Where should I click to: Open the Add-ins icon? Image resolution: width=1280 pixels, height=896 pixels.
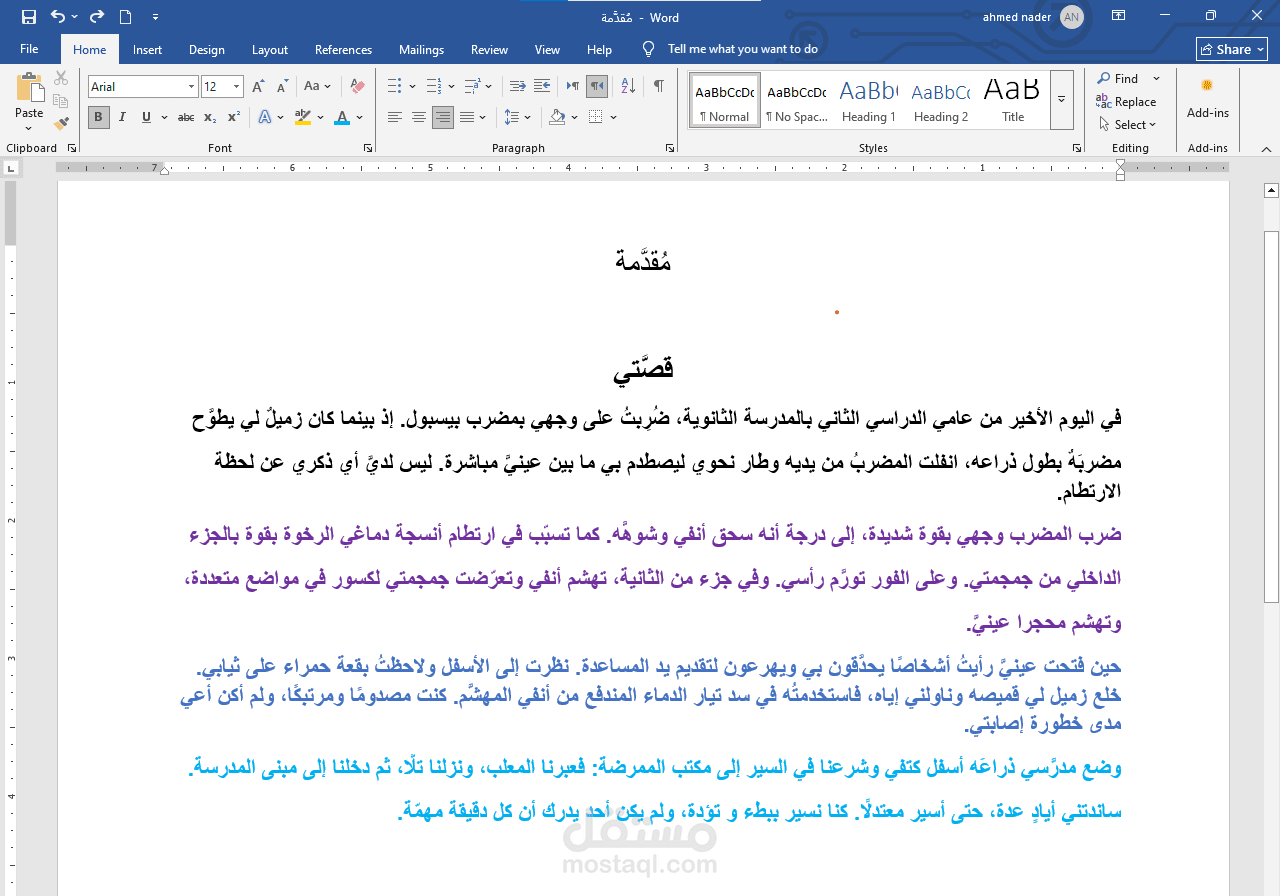(1207, 97)
